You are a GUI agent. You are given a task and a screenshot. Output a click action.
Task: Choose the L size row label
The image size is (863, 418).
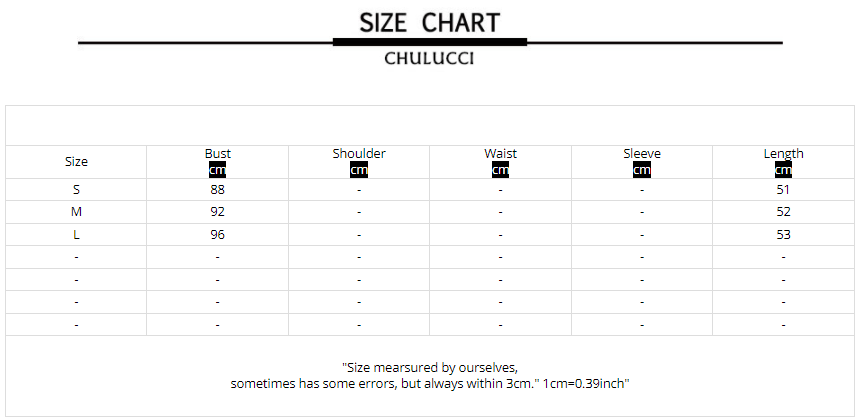coord(76,235)
